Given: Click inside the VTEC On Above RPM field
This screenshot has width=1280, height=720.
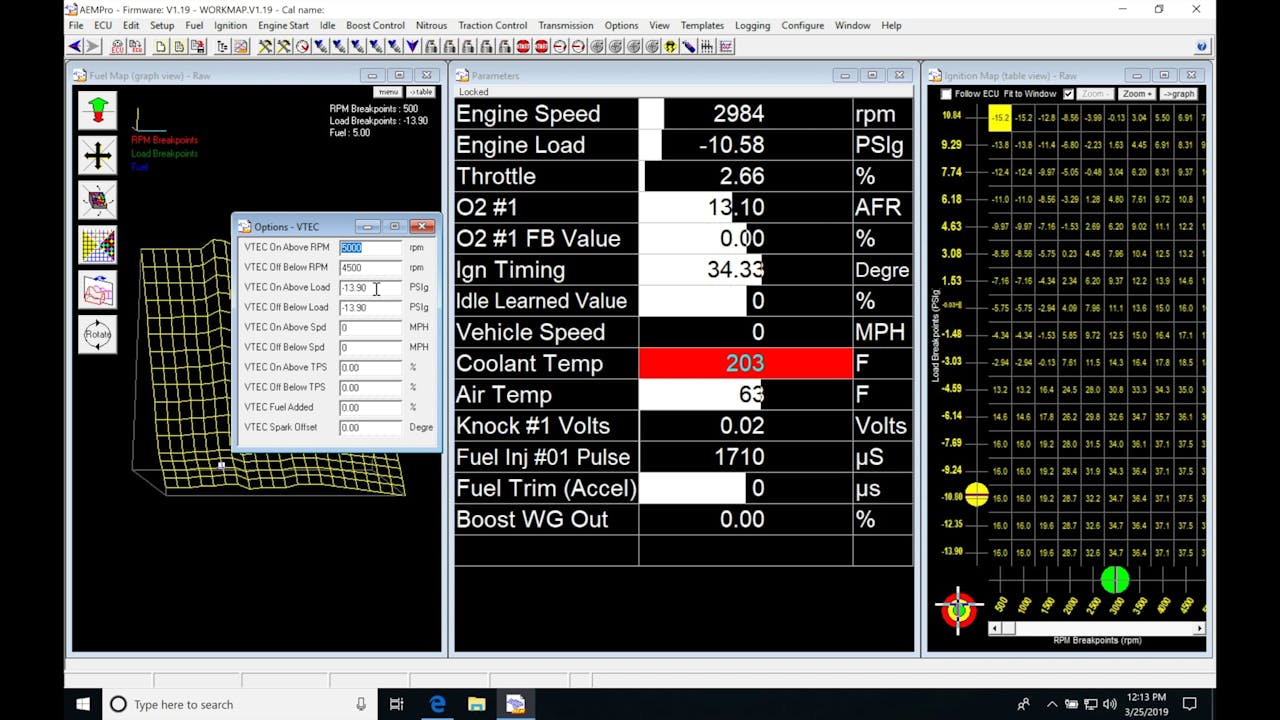Looking at the screenshot, I should (x=370, y=247).
